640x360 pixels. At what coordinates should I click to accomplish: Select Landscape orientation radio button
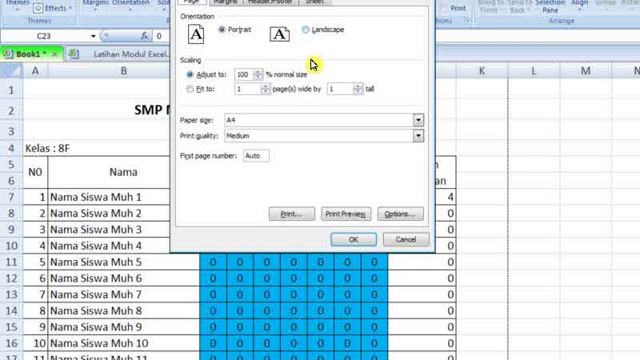305,29
